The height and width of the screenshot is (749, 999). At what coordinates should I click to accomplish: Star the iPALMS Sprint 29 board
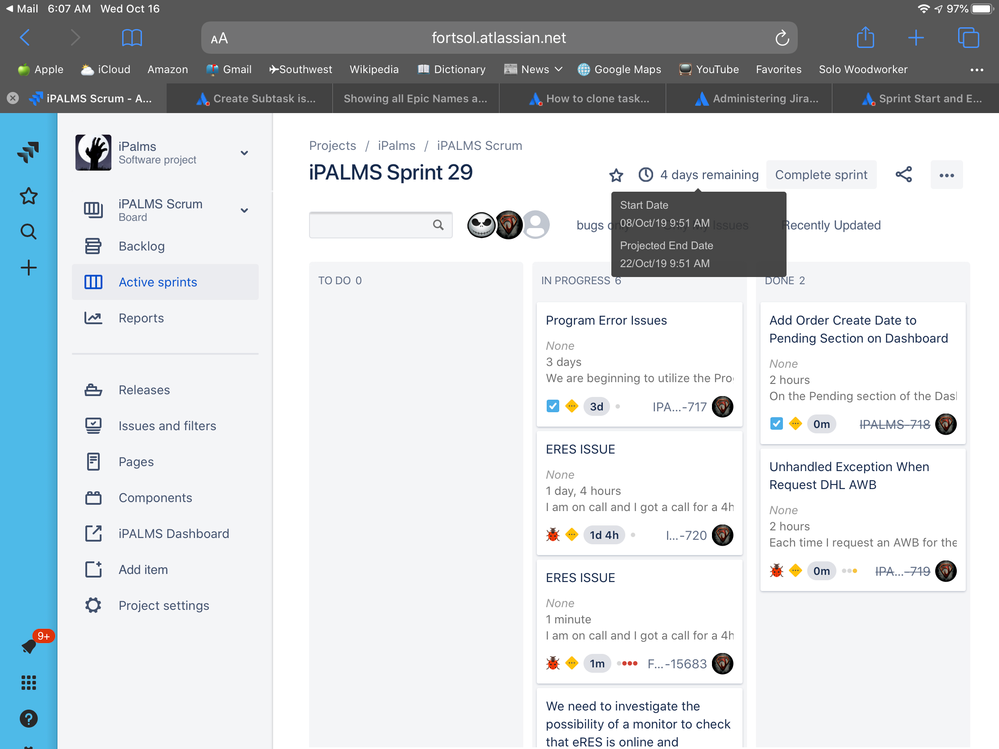[615, 175]
